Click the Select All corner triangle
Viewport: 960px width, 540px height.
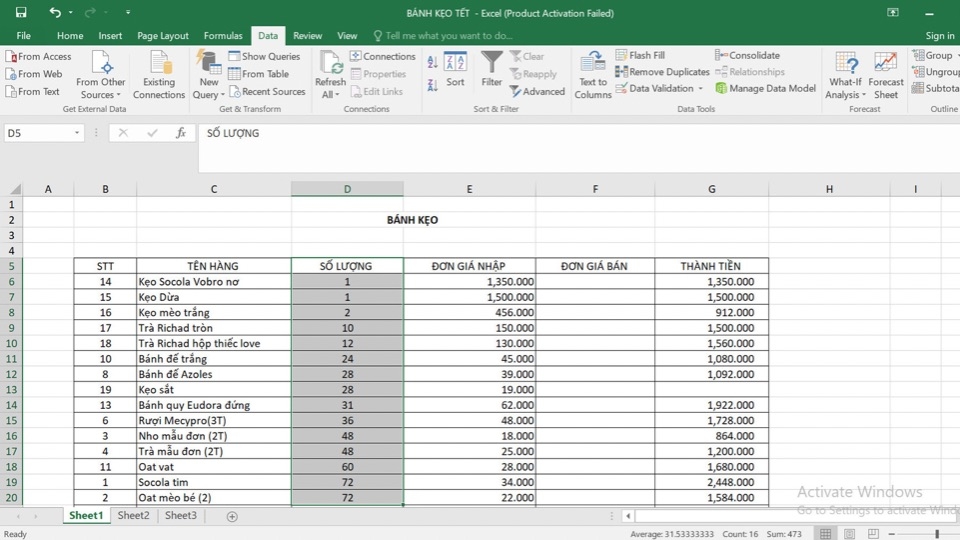(x=15, y=189)
